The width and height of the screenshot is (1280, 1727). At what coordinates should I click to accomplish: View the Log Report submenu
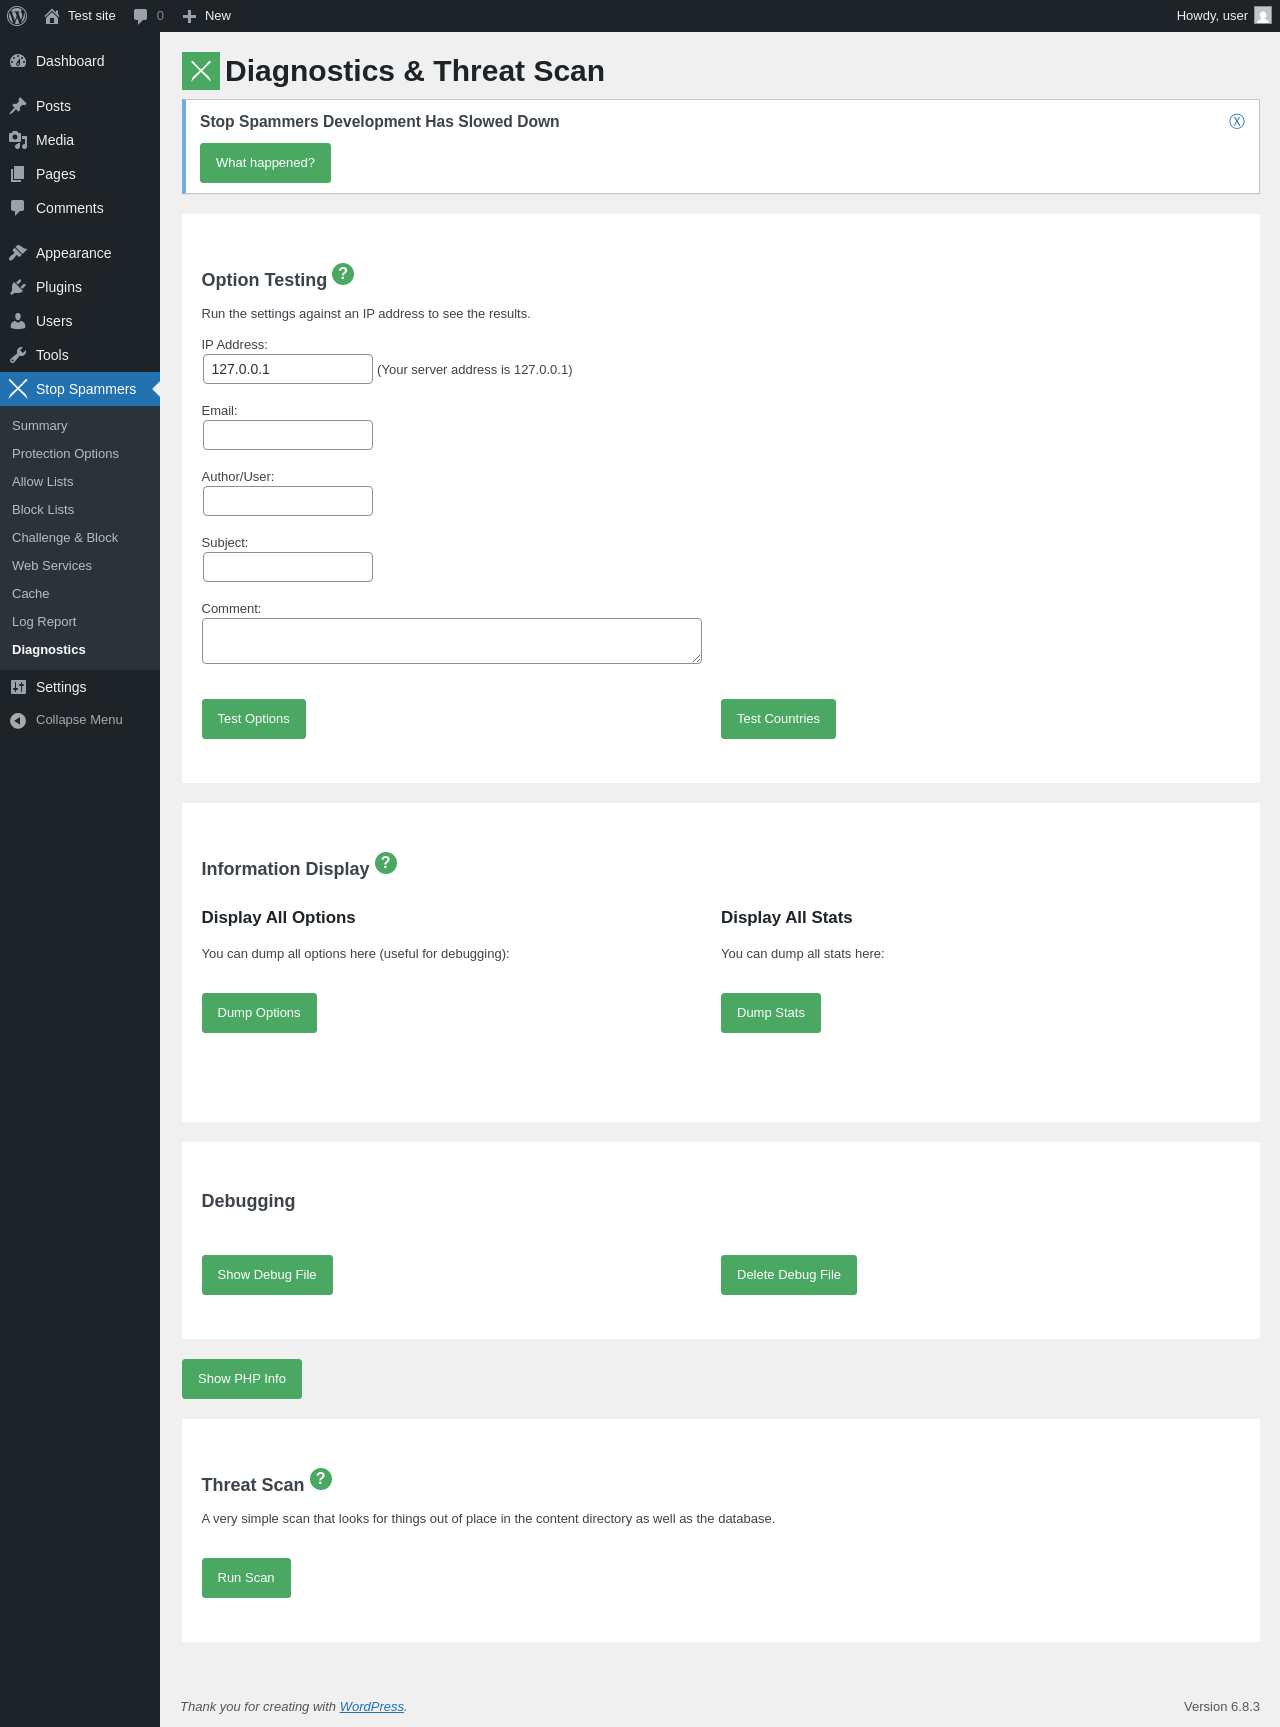pyautogui.click(x=44, y=622)
